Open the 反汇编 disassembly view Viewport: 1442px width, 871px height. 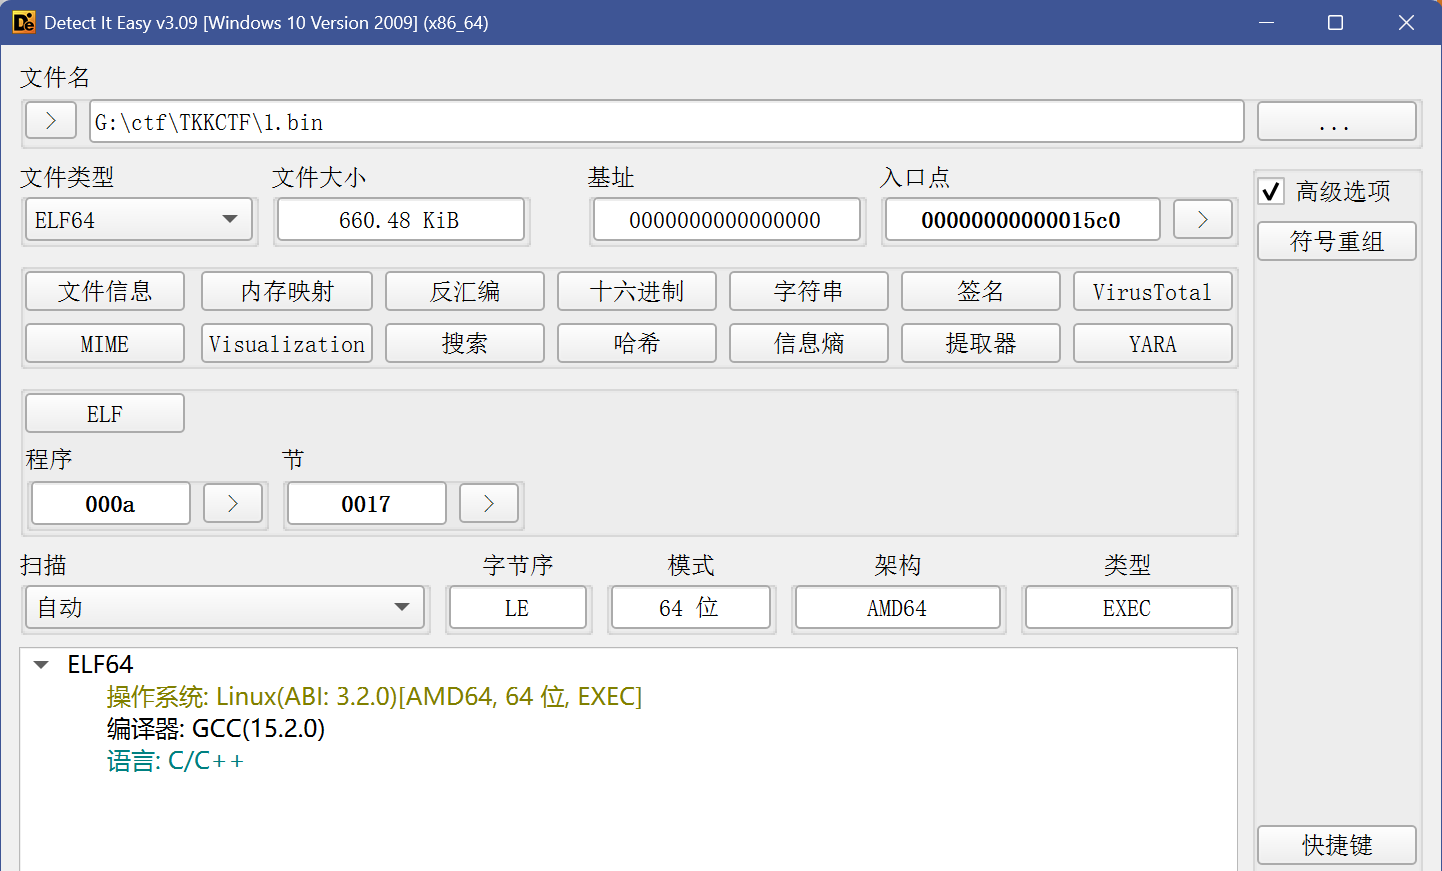(465, 292)
